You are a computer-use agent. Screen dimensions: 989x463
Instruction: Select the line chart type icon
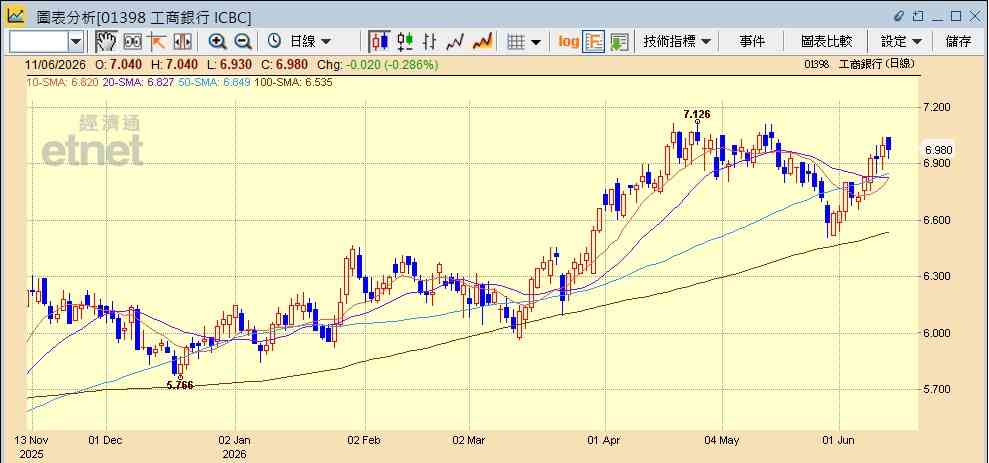[x=455, y=42]
